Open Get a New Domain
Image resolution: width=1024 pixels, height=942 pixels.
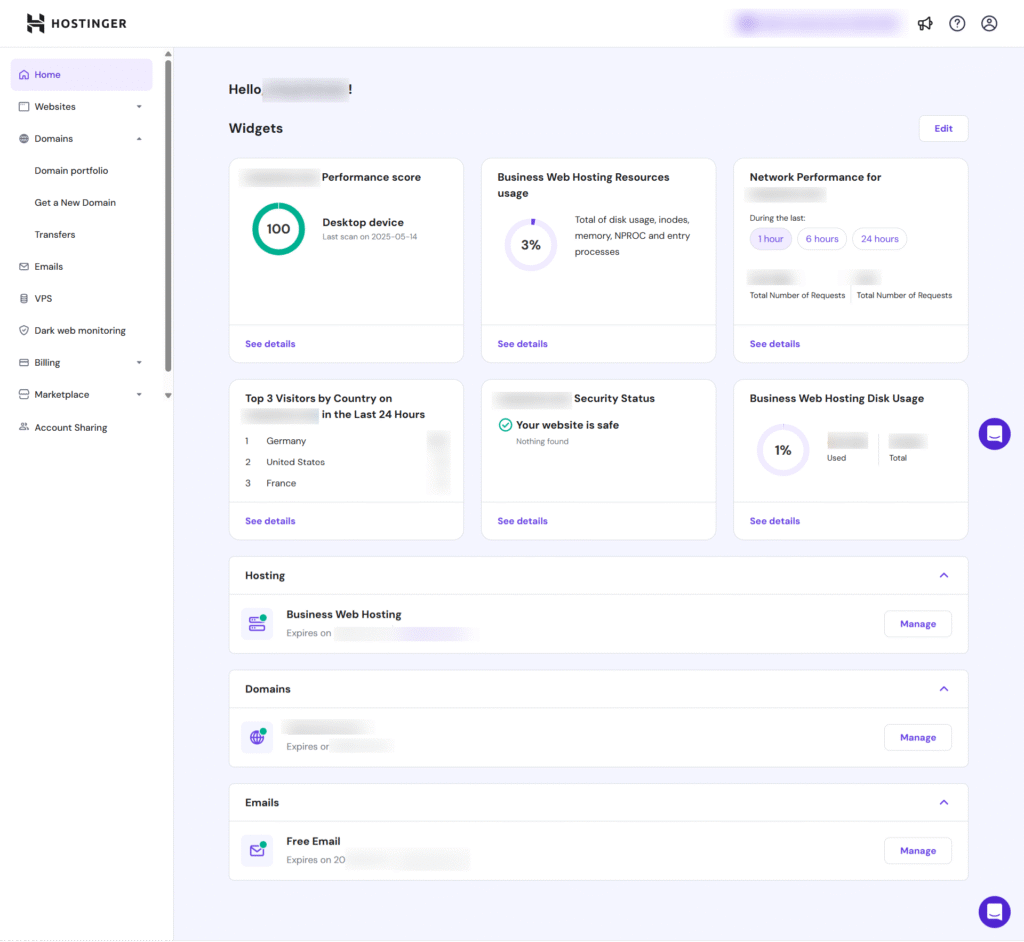(75, 203)
